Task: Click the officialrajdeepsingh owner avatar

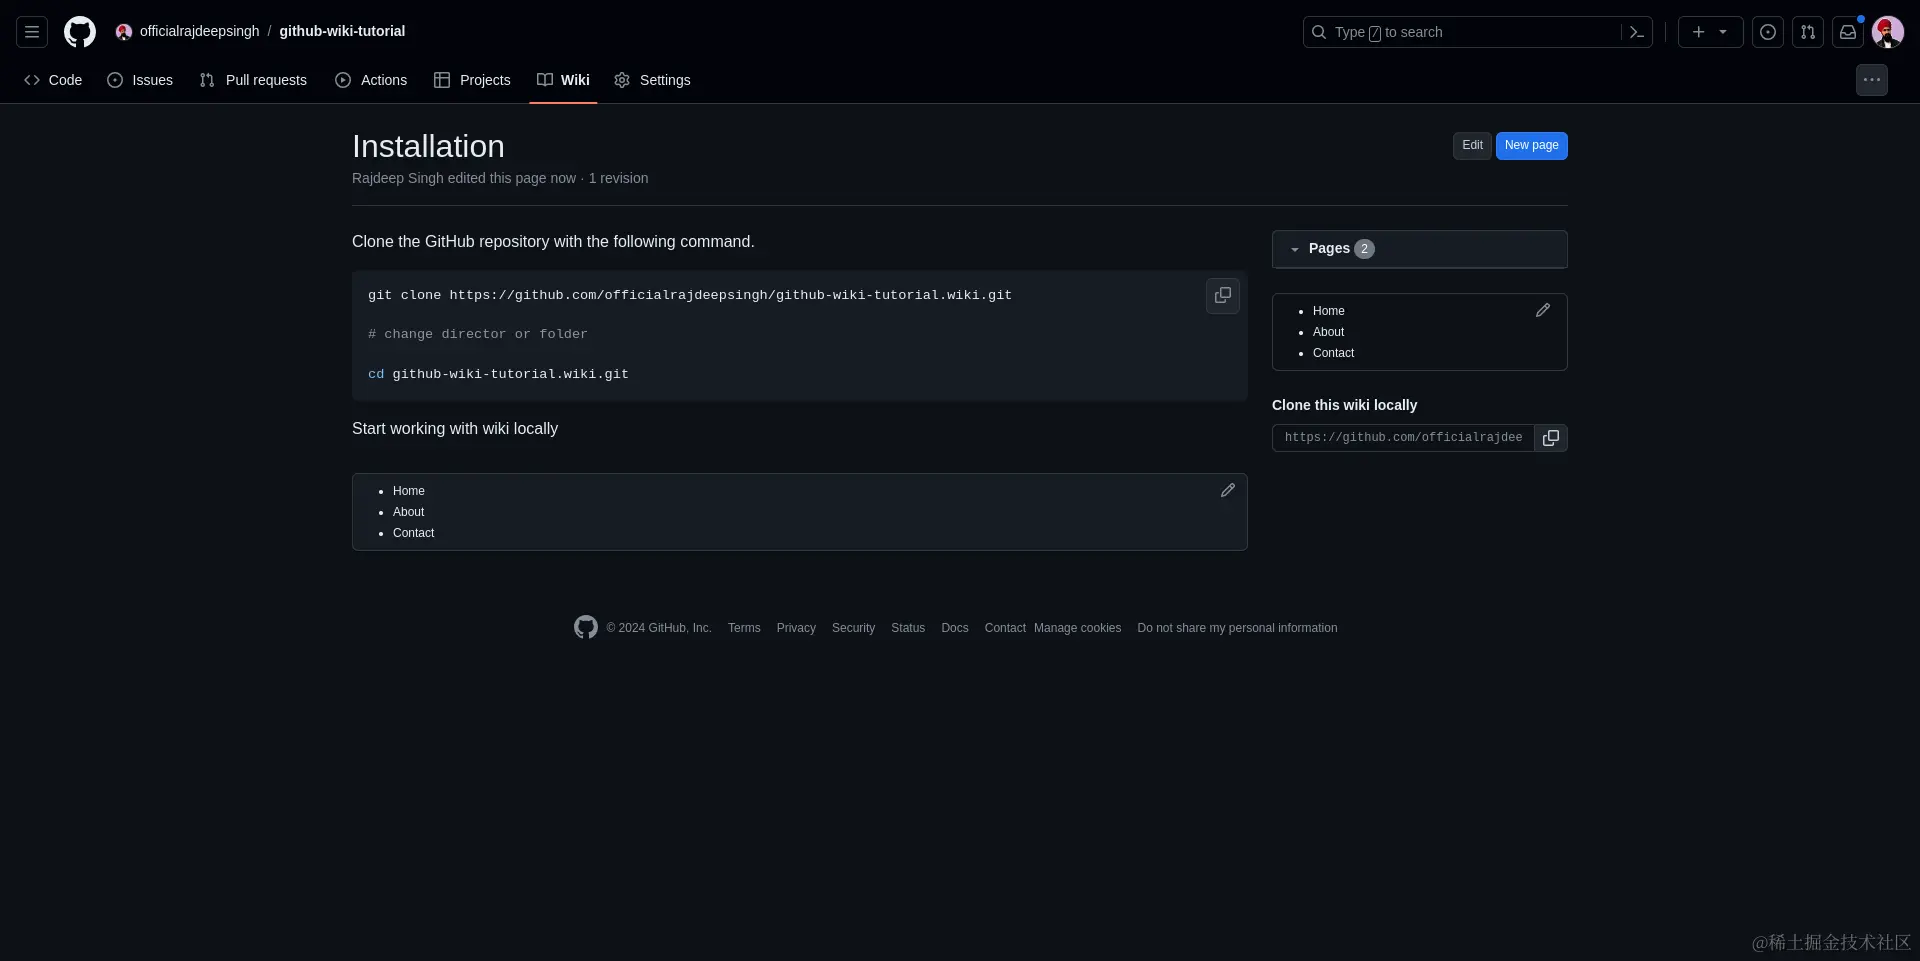Action: point(124,32)
